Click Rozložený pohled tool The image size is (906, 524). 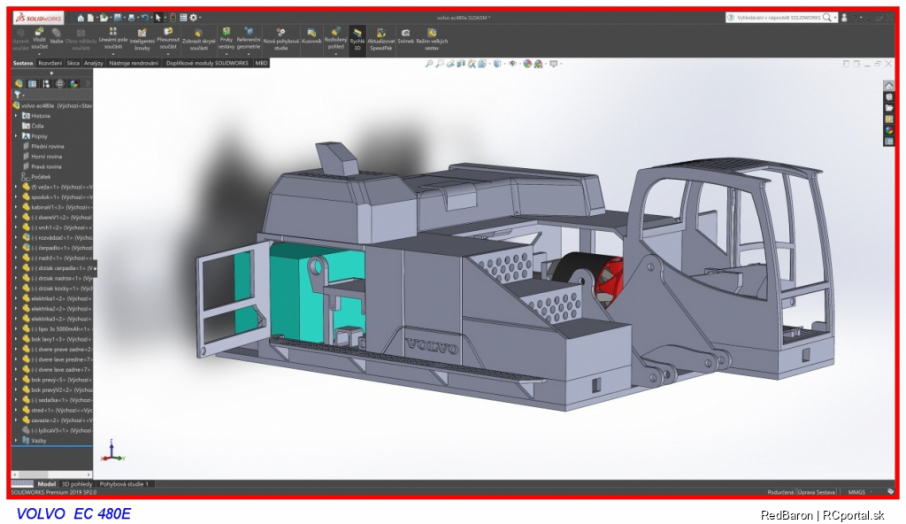[335, 38]
